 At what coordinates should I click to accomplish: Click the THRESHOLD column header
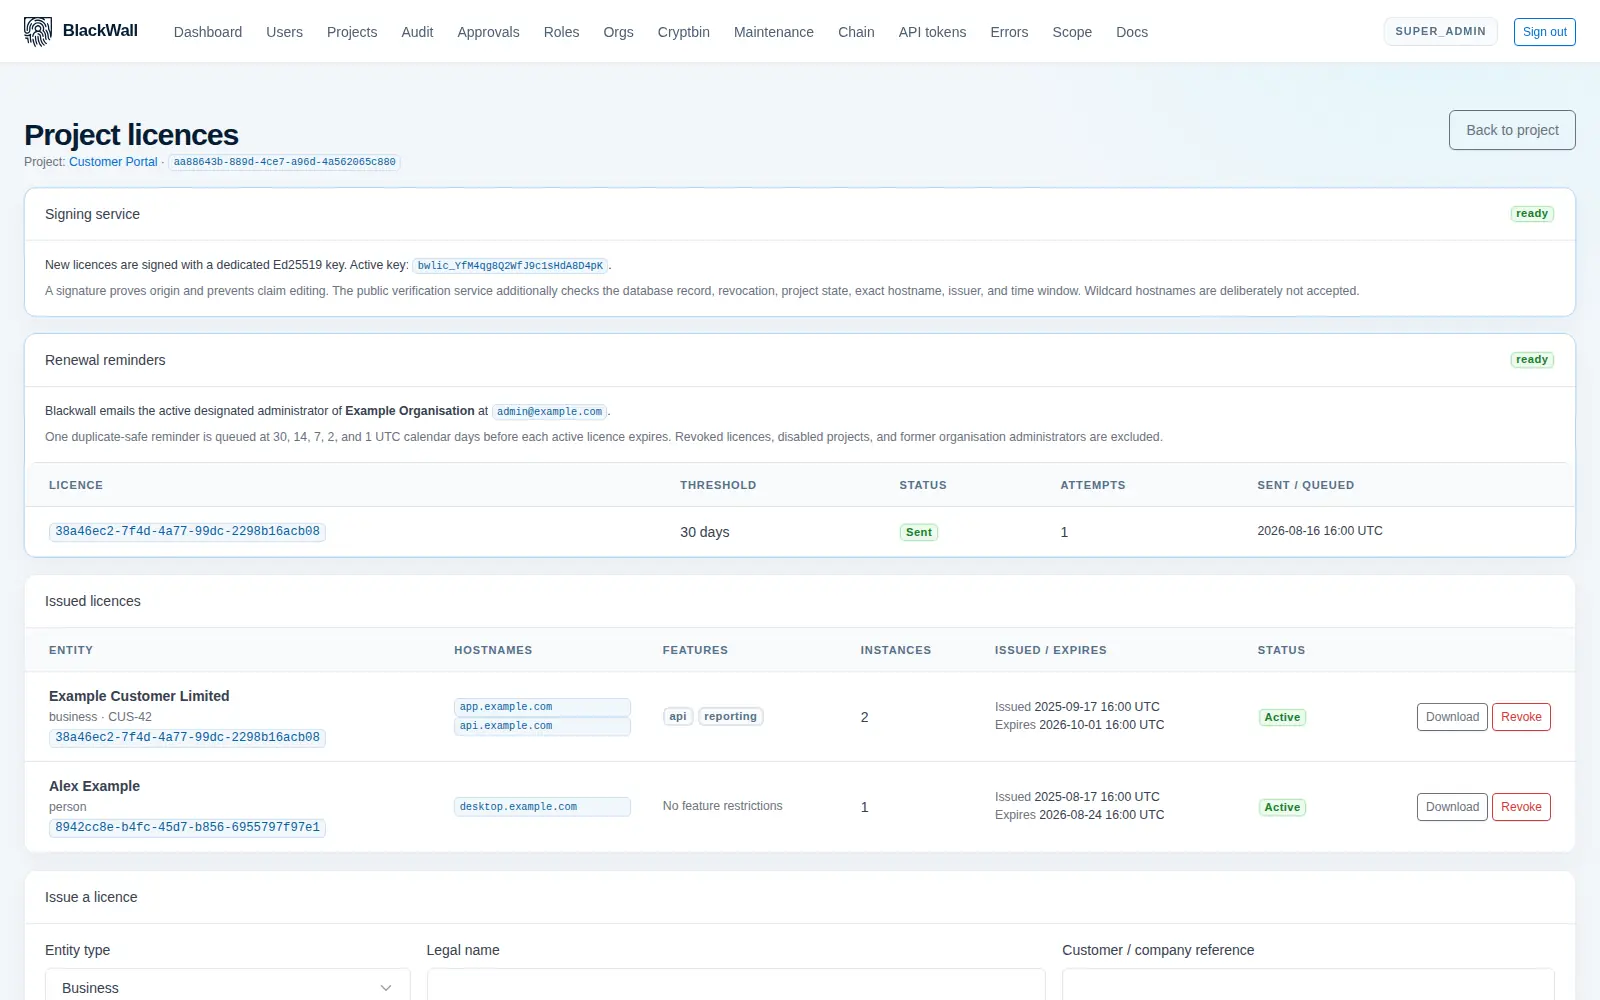coord(718,485)
